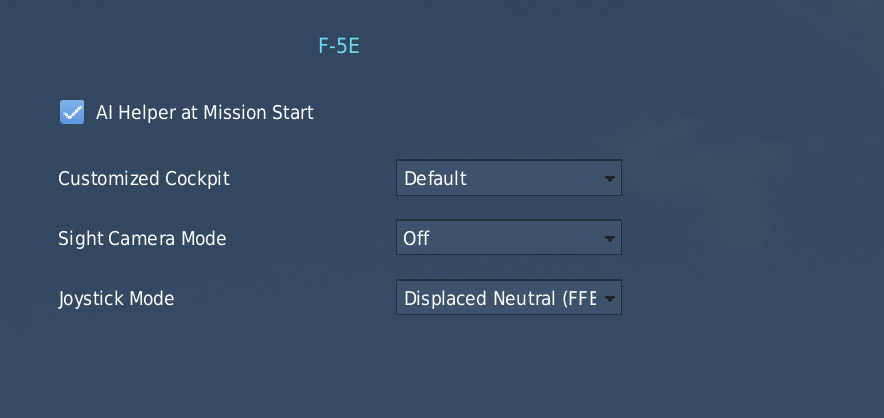Open the Joystick Mode dropdown
This screenshot has width=884, height=418.
(508, 298)
